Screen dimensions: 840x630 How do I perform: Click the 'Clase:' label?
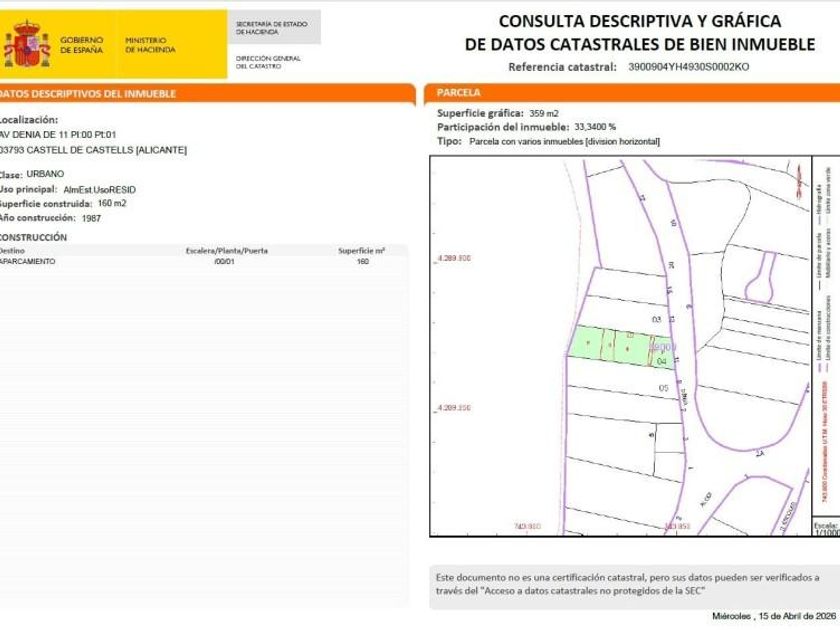[11, 175]
